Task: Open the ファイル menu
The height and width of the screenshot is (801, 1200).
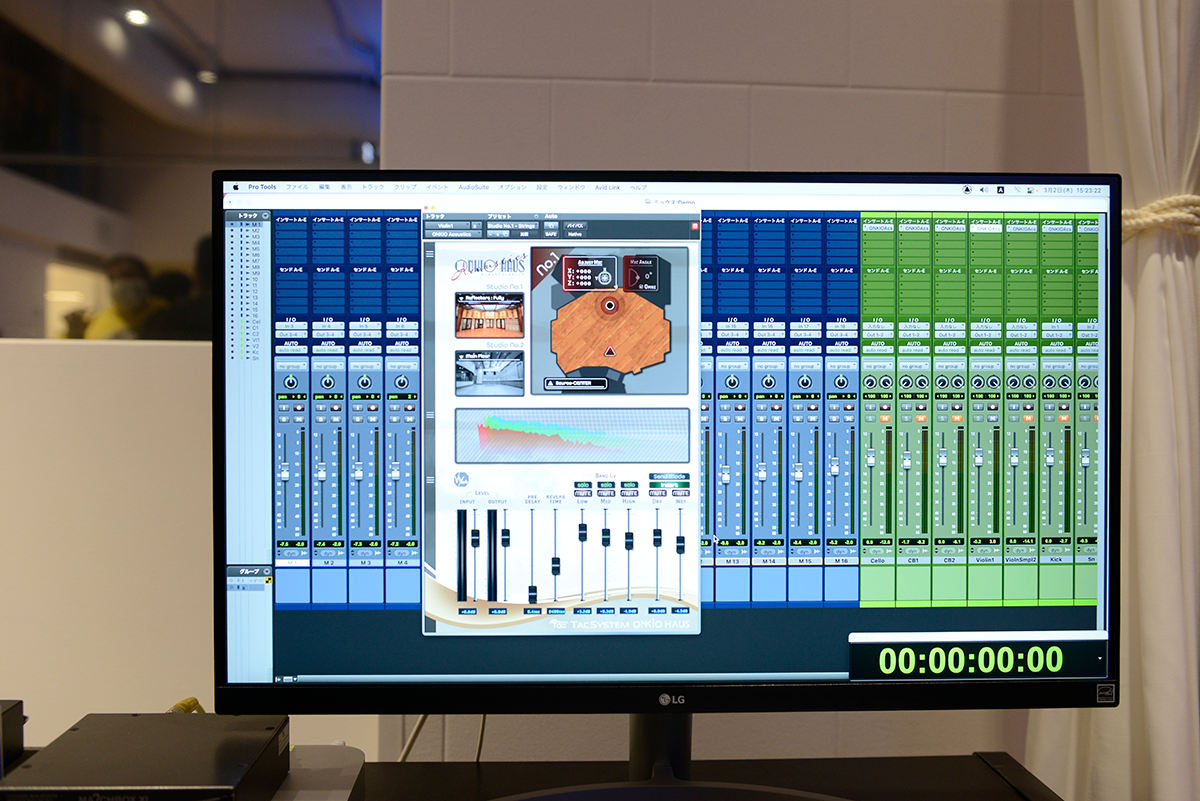Action: [x=297, y=187]
